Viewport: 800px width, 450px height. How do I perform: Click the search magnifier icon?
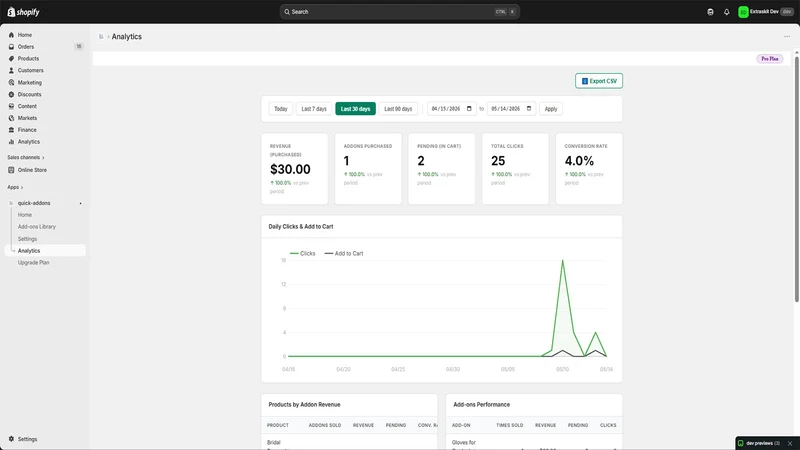tap(287, 12)
